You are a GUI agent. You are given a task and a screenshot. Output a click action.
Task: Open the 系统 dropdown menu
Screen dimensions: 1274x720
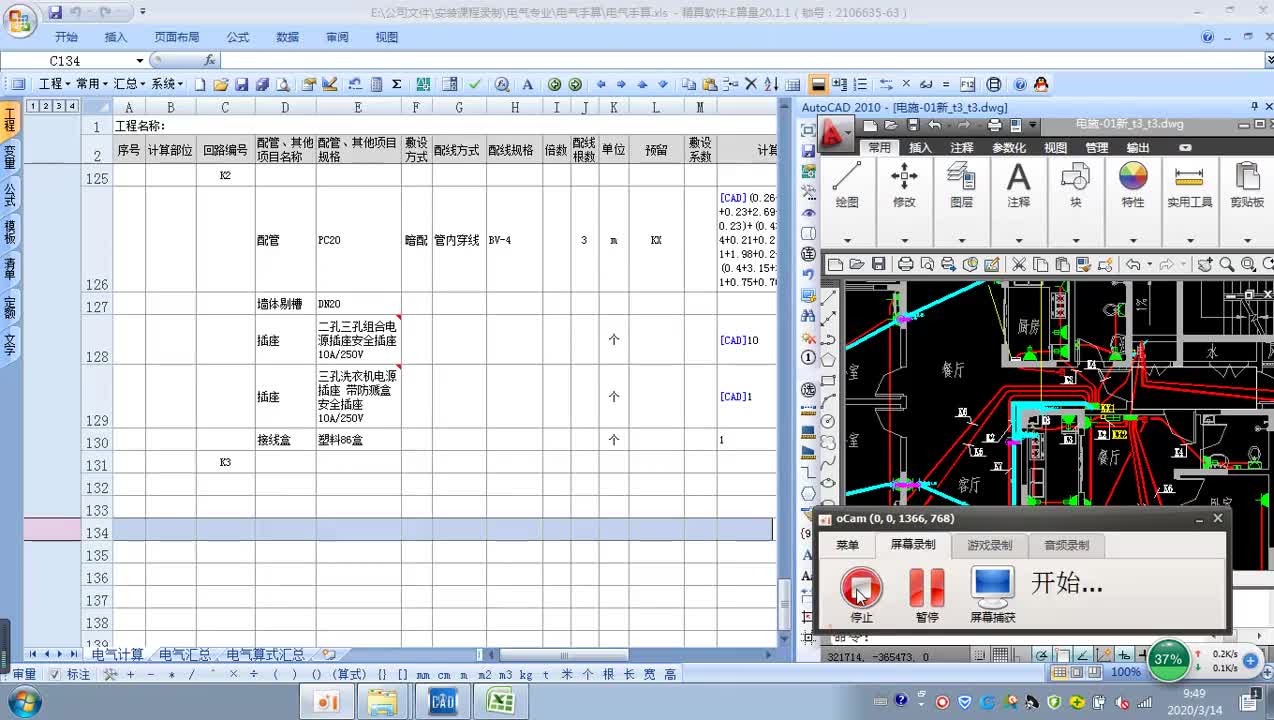[167, 85]
